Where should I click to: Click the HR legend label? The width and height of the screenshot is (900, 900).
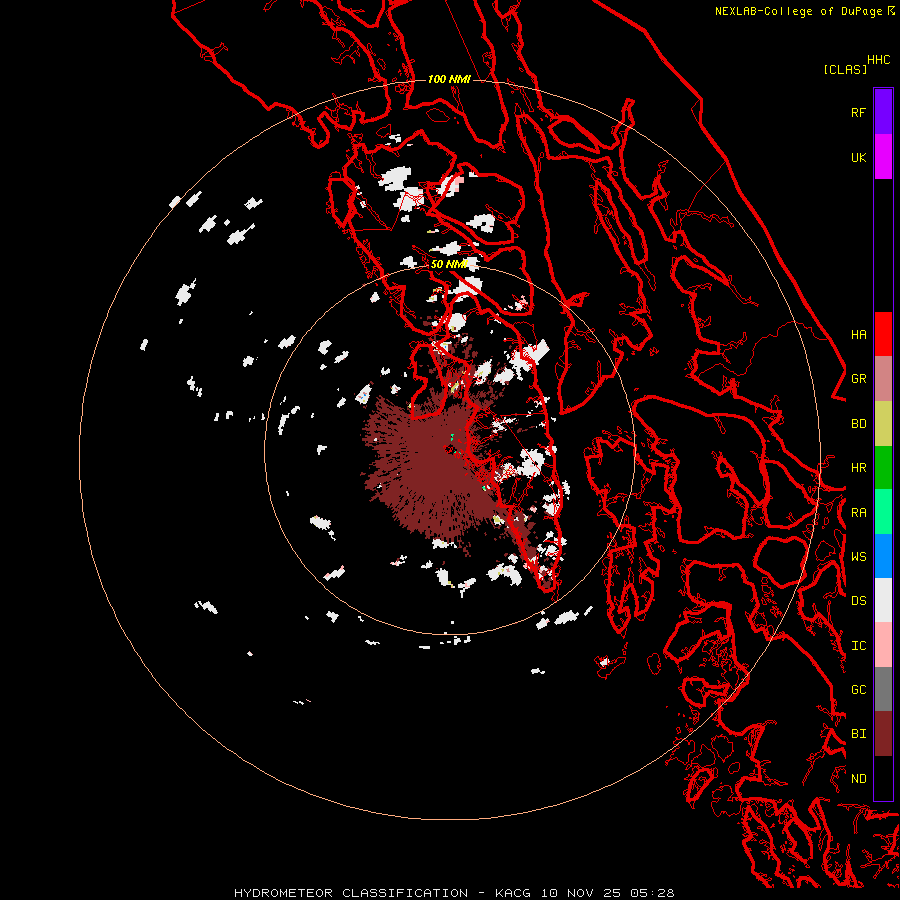click(858, 468)
